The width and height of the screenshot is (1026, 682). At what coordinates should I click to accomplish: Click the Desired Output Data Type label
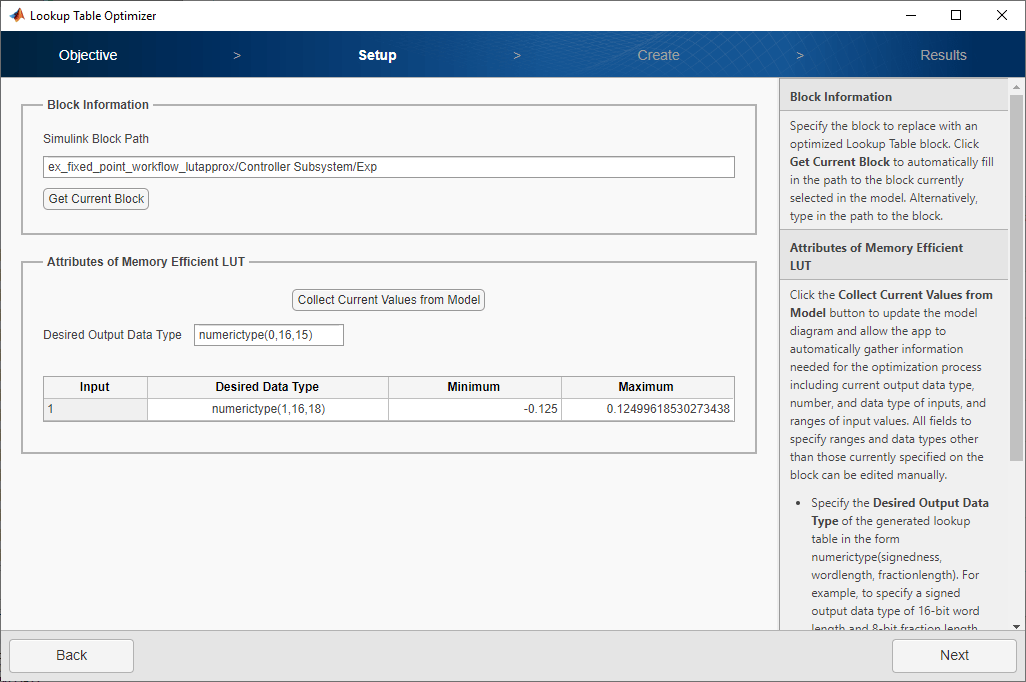[113, 335]
